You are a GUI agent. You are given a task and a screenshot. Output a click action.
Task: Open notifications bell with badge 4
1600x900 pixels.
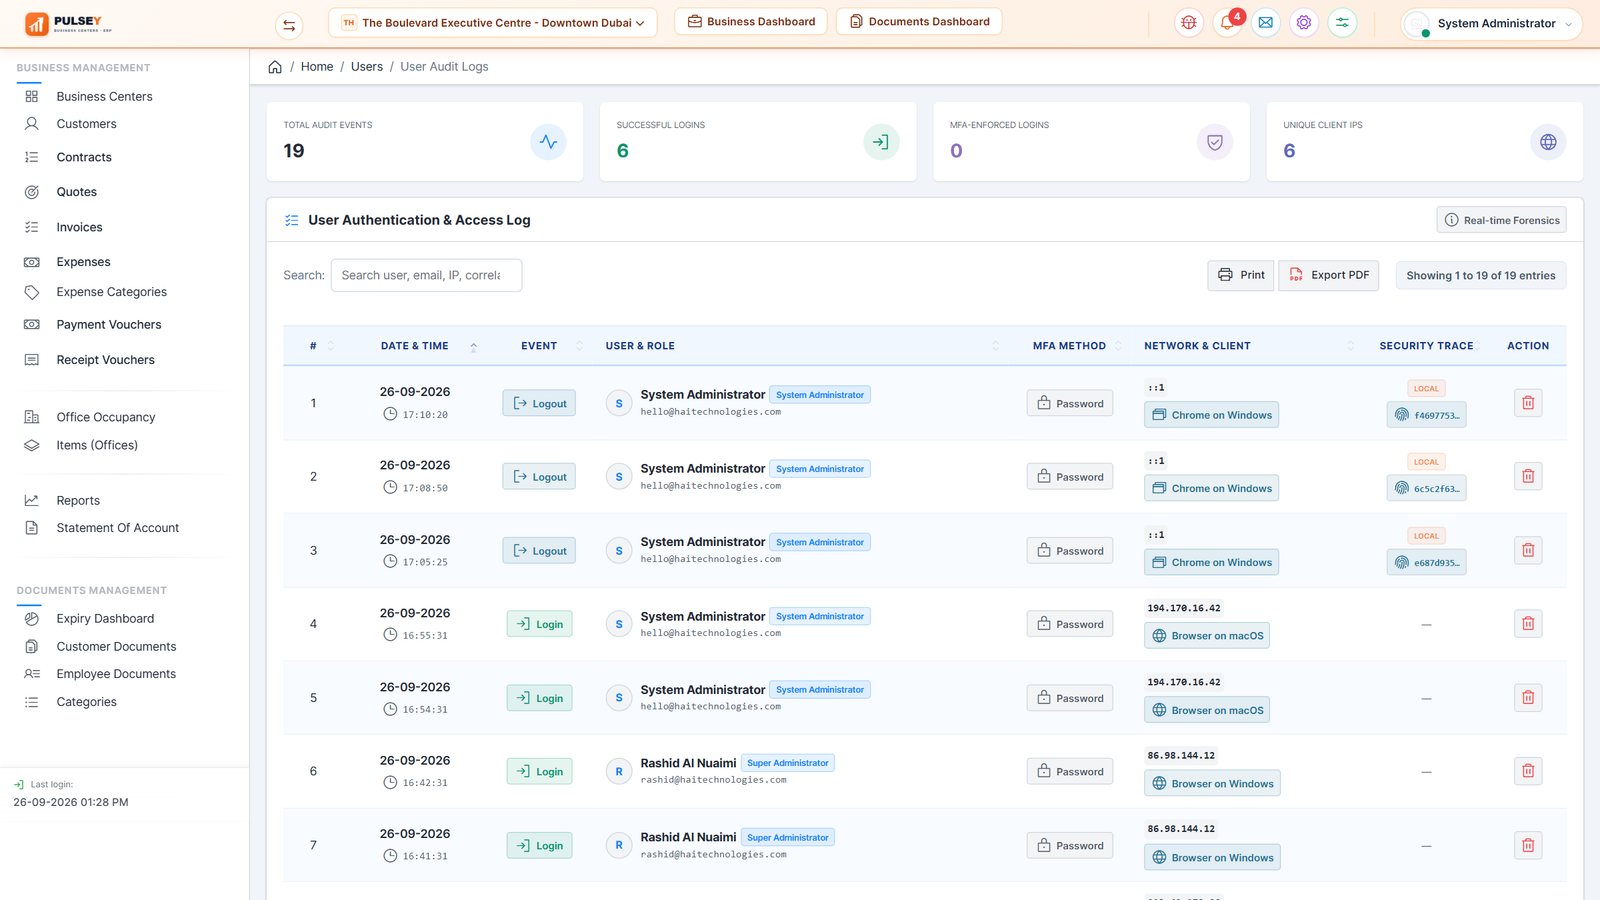click(x=1227, y=22)
